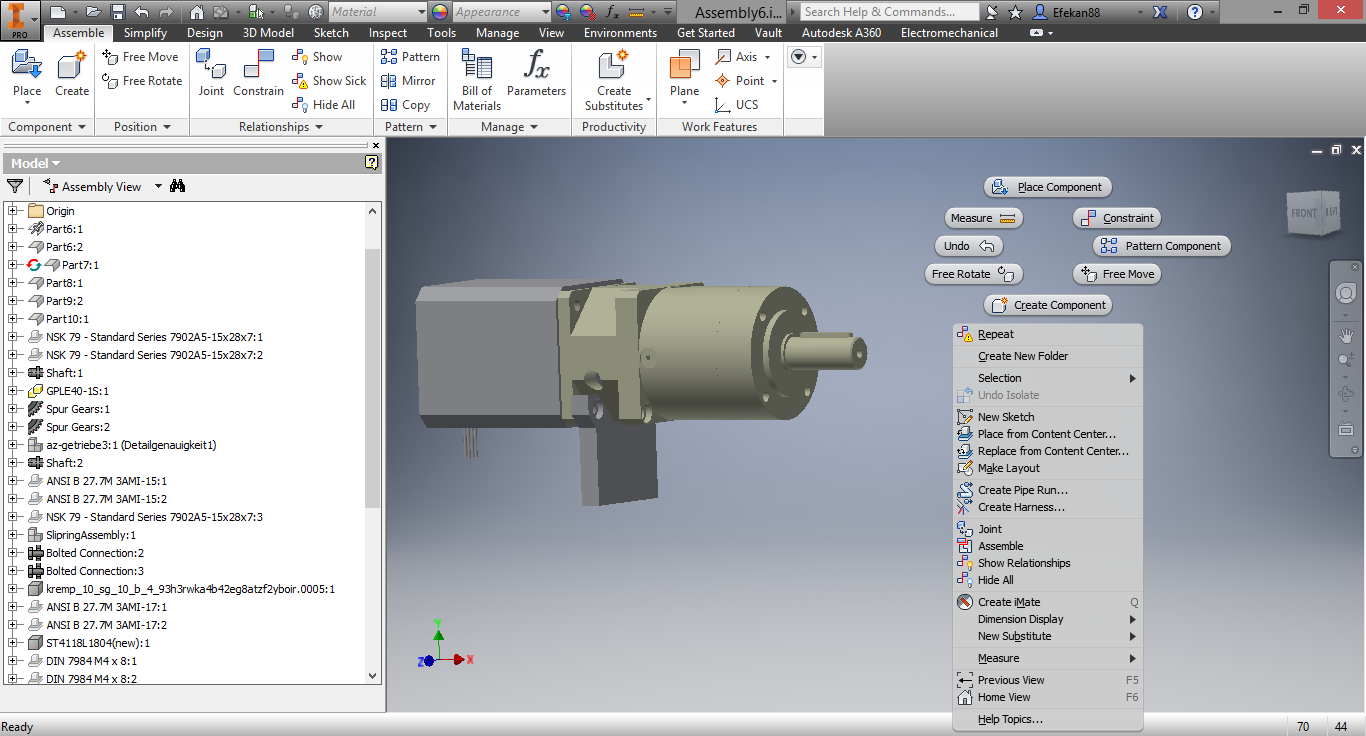Click the ViewCube FRONT face
The height and width of the screenshot is (736, 1366).
point(1303,214)
